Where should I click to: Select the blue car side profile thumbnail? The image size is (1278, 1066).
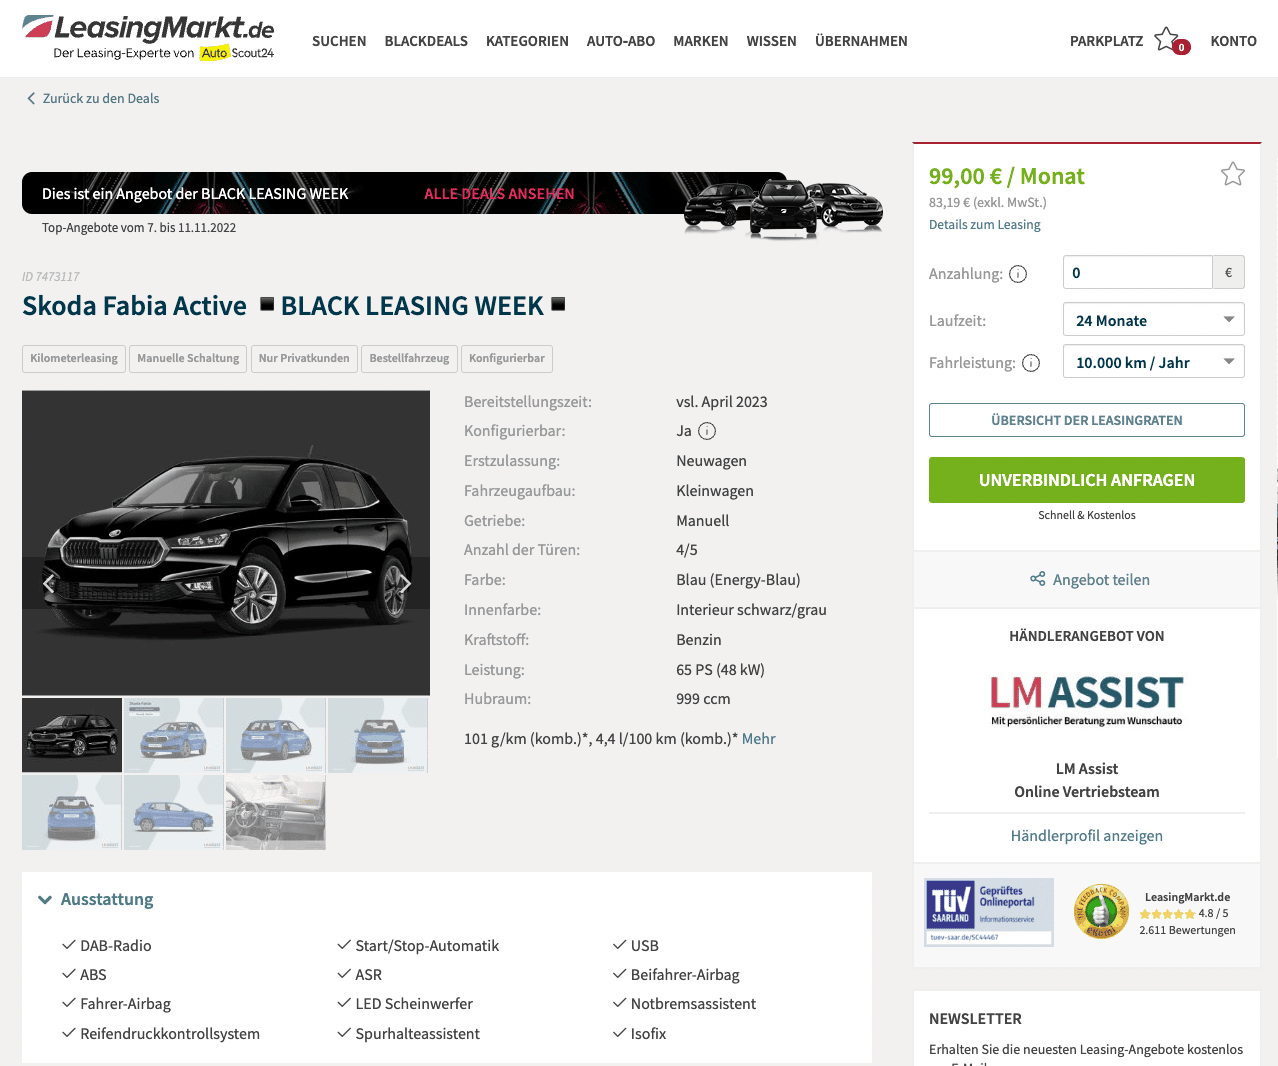[x=174, y=812]
